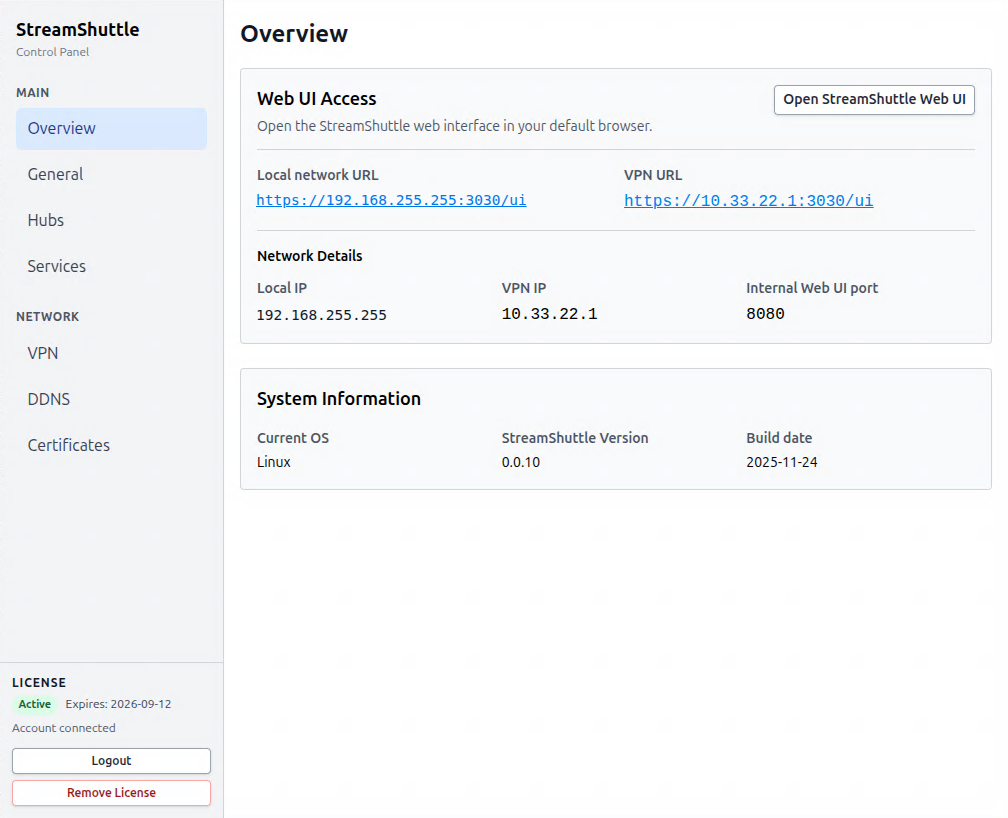Screen dimensions: 1008x818
Task: Click the VPN URL label
Action: pos(653,175)
